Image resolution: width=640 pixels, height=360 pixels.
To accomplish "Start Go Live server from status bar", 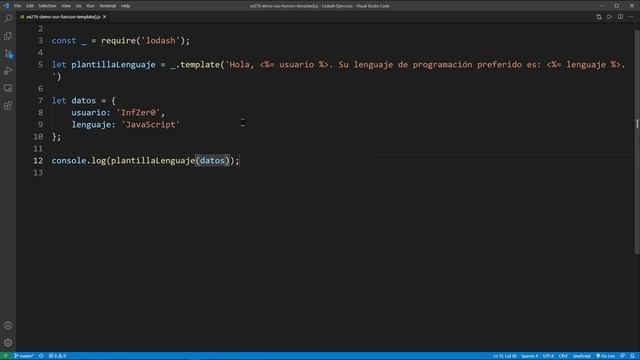I will click(x=605, y=356).
